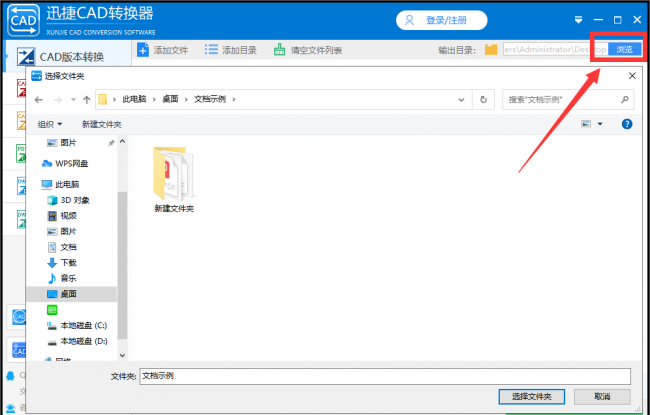Open the 登录/注册 login button
Viewport: 650px width, 415px height.
(x=441, y=20)
